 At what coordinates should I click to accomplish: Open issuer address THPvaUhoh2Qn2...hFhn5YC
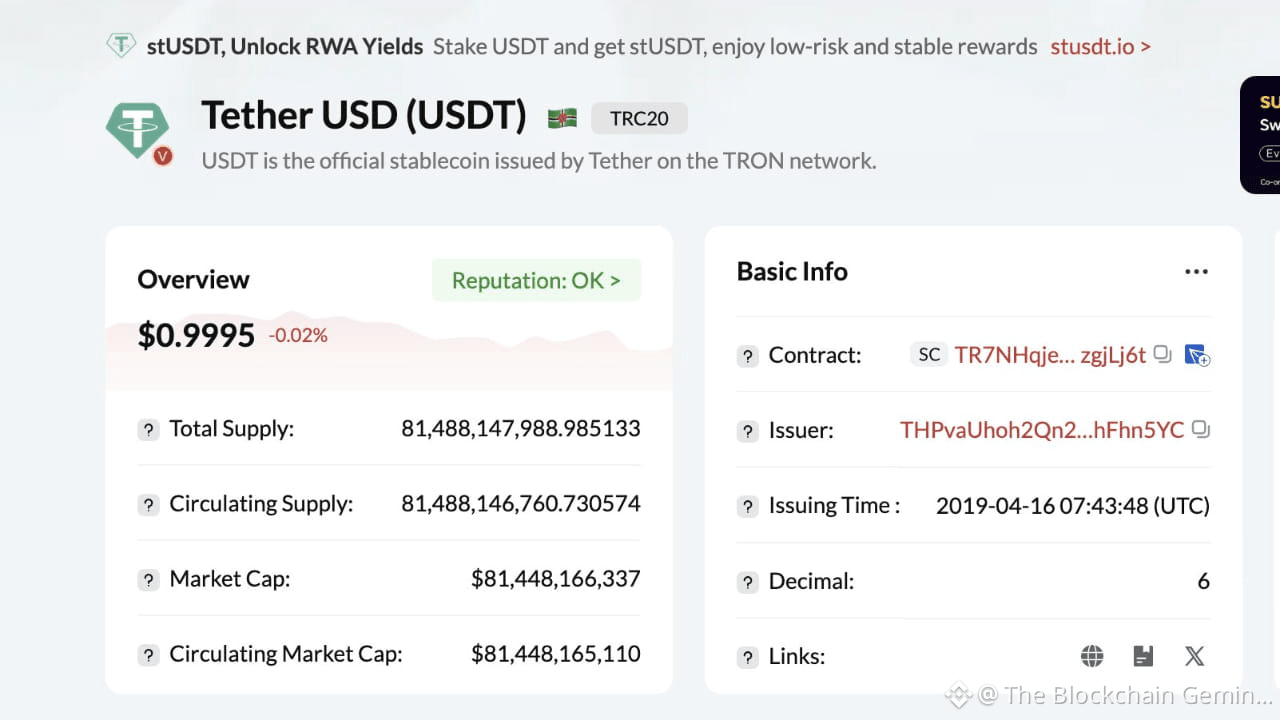pyautogui.click(x=1041, y=430)
